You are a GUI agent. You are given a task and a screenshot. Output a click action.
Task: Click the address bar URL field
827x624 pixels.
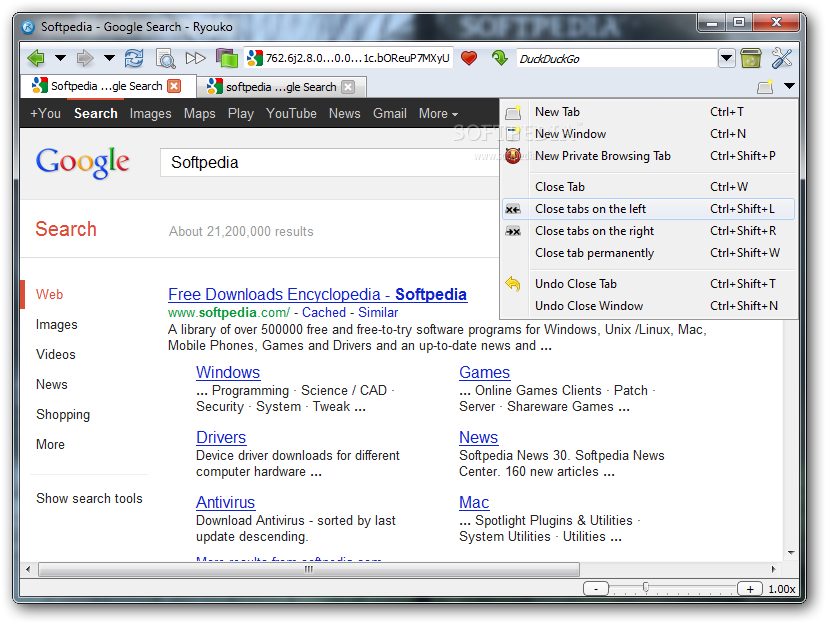tap(349, 58)
